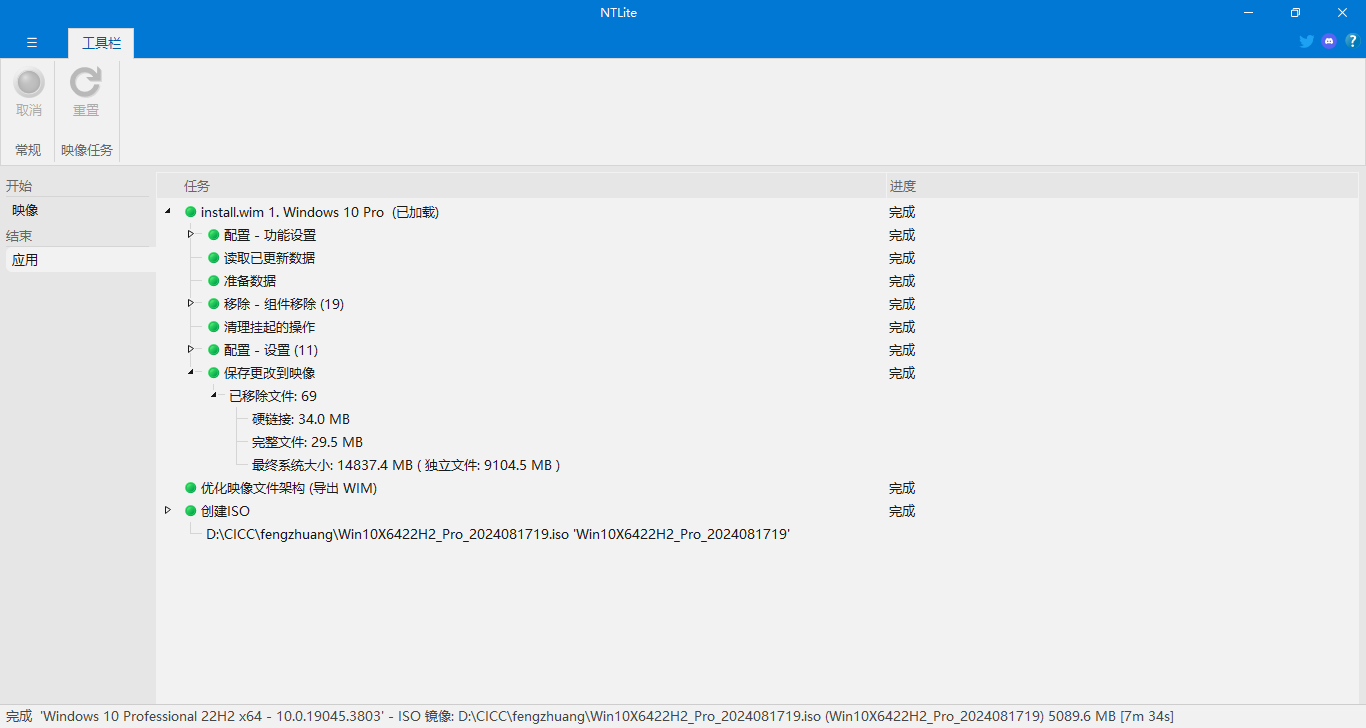1366x728 pixels.
Task: Select the 优化映像文件架构 (导出 WIM) row text
Action: tap(289, 488)
